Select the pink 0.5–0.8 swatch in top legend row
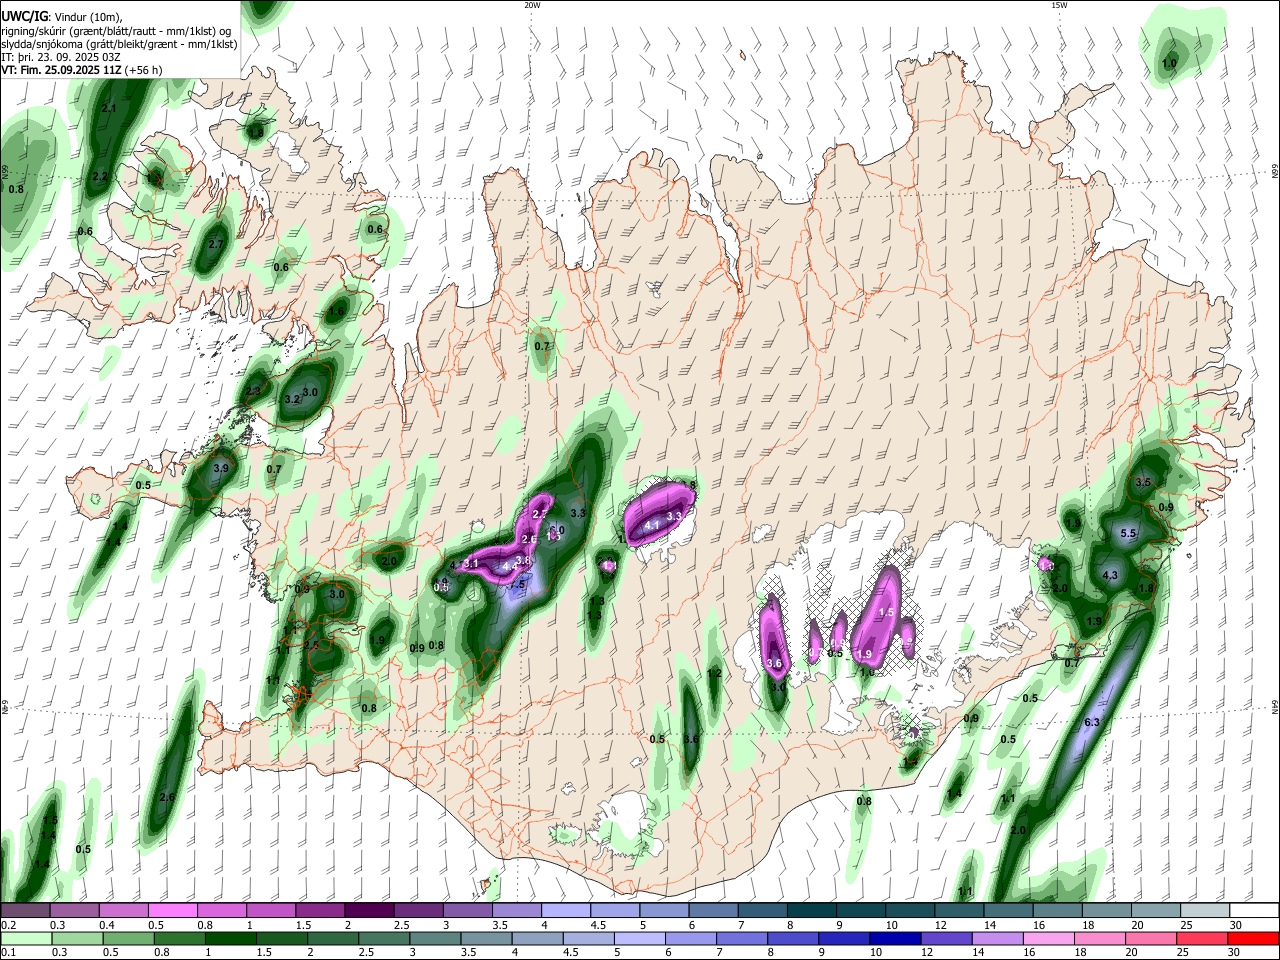The width and height of the screenshot is (1280, 960). [172, 911]
